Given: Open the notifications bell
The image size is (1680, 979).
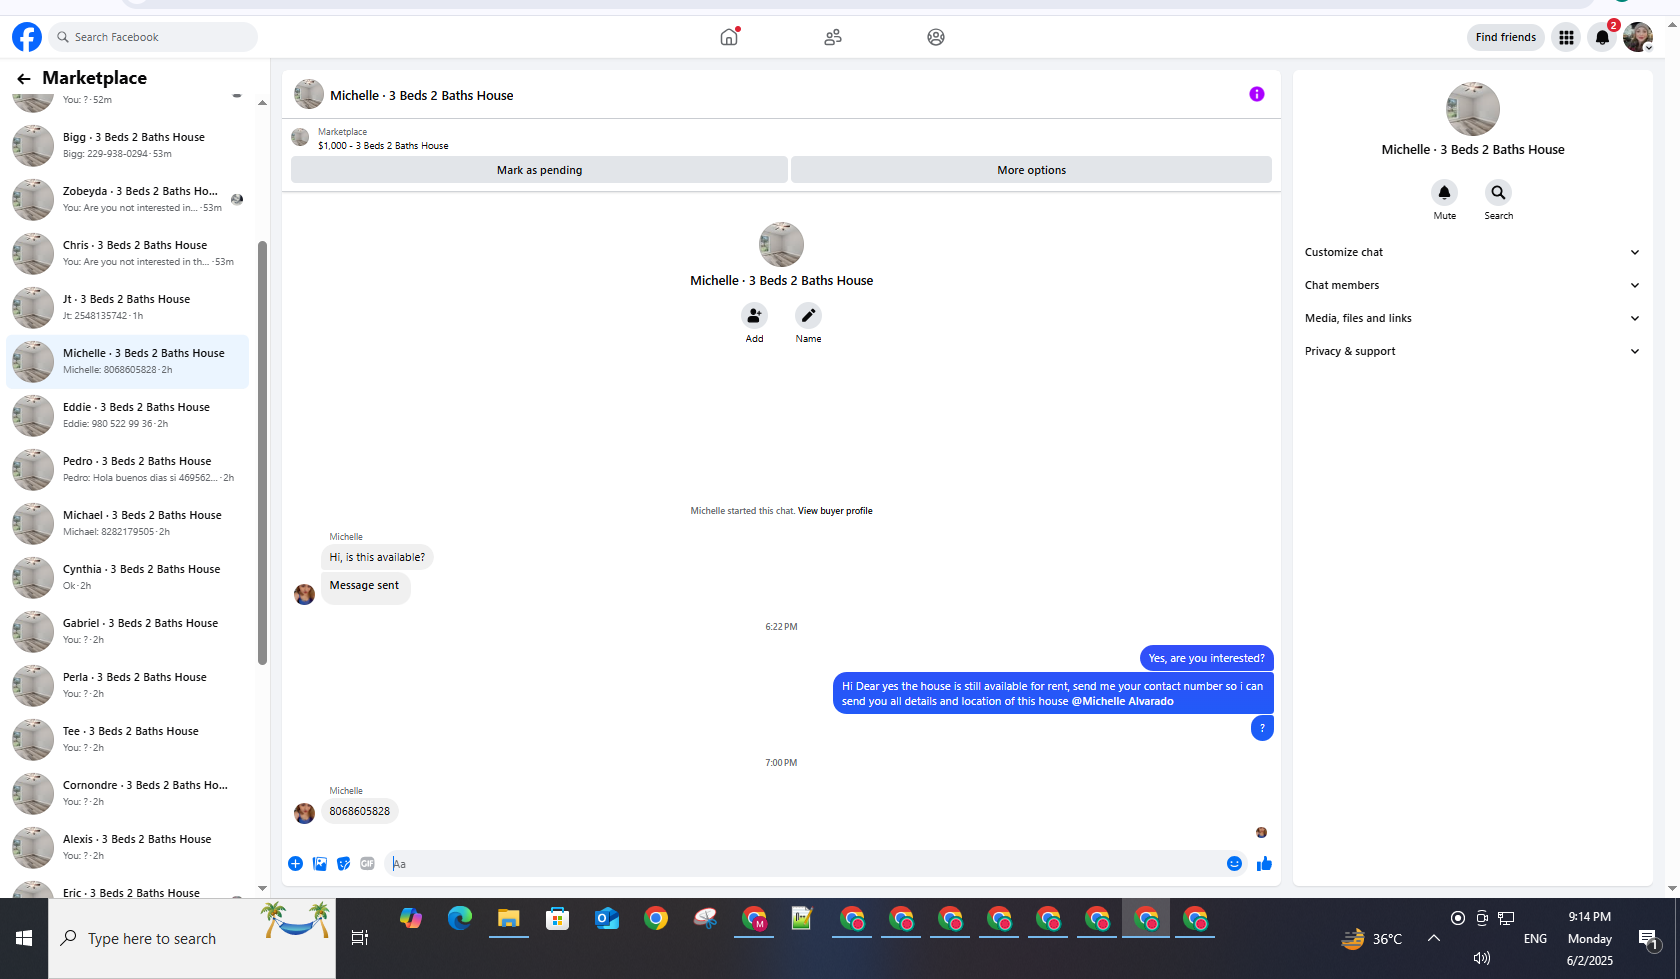Looking at the screenshot, I should click(x=1602, y=37).
